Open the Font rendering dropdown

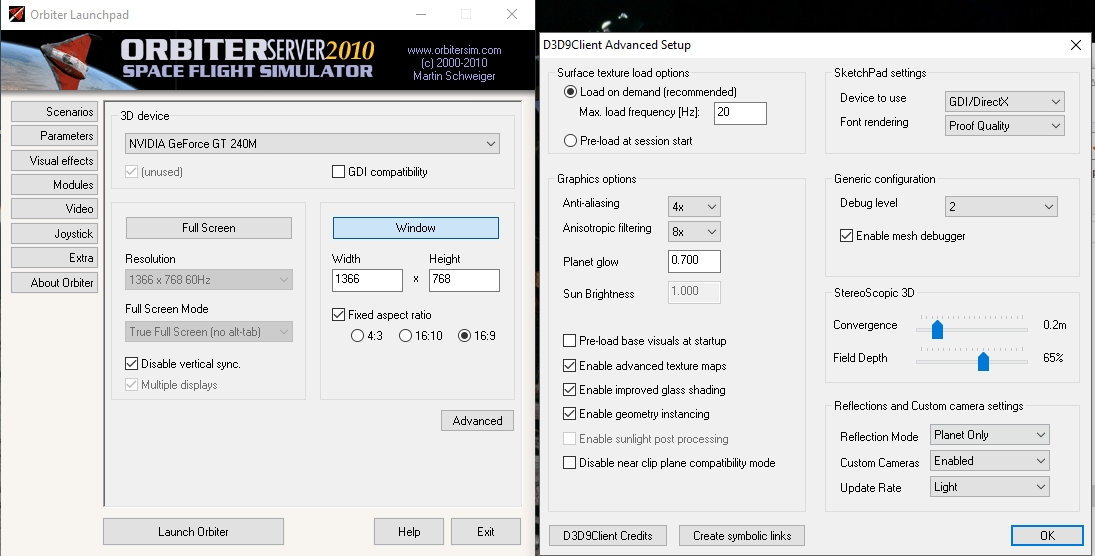pyautogui.click(x=1004, y=126)
